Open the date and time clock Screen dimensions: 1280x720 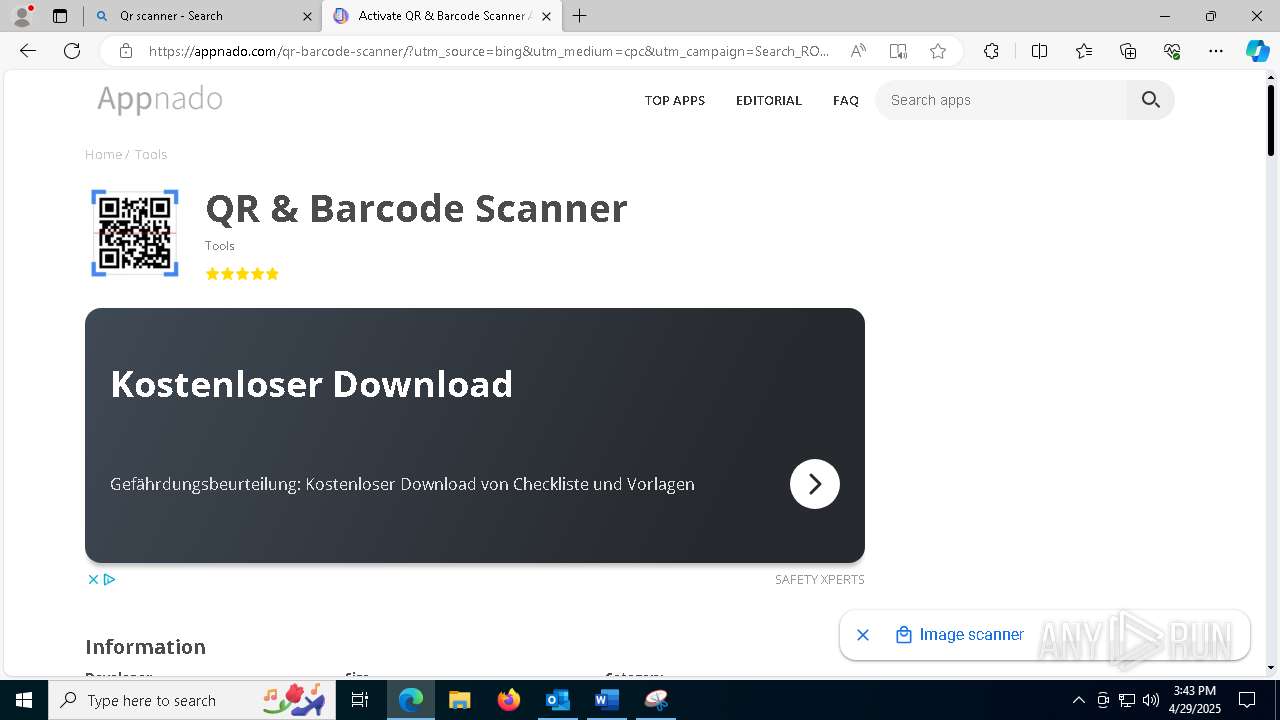1194,700
